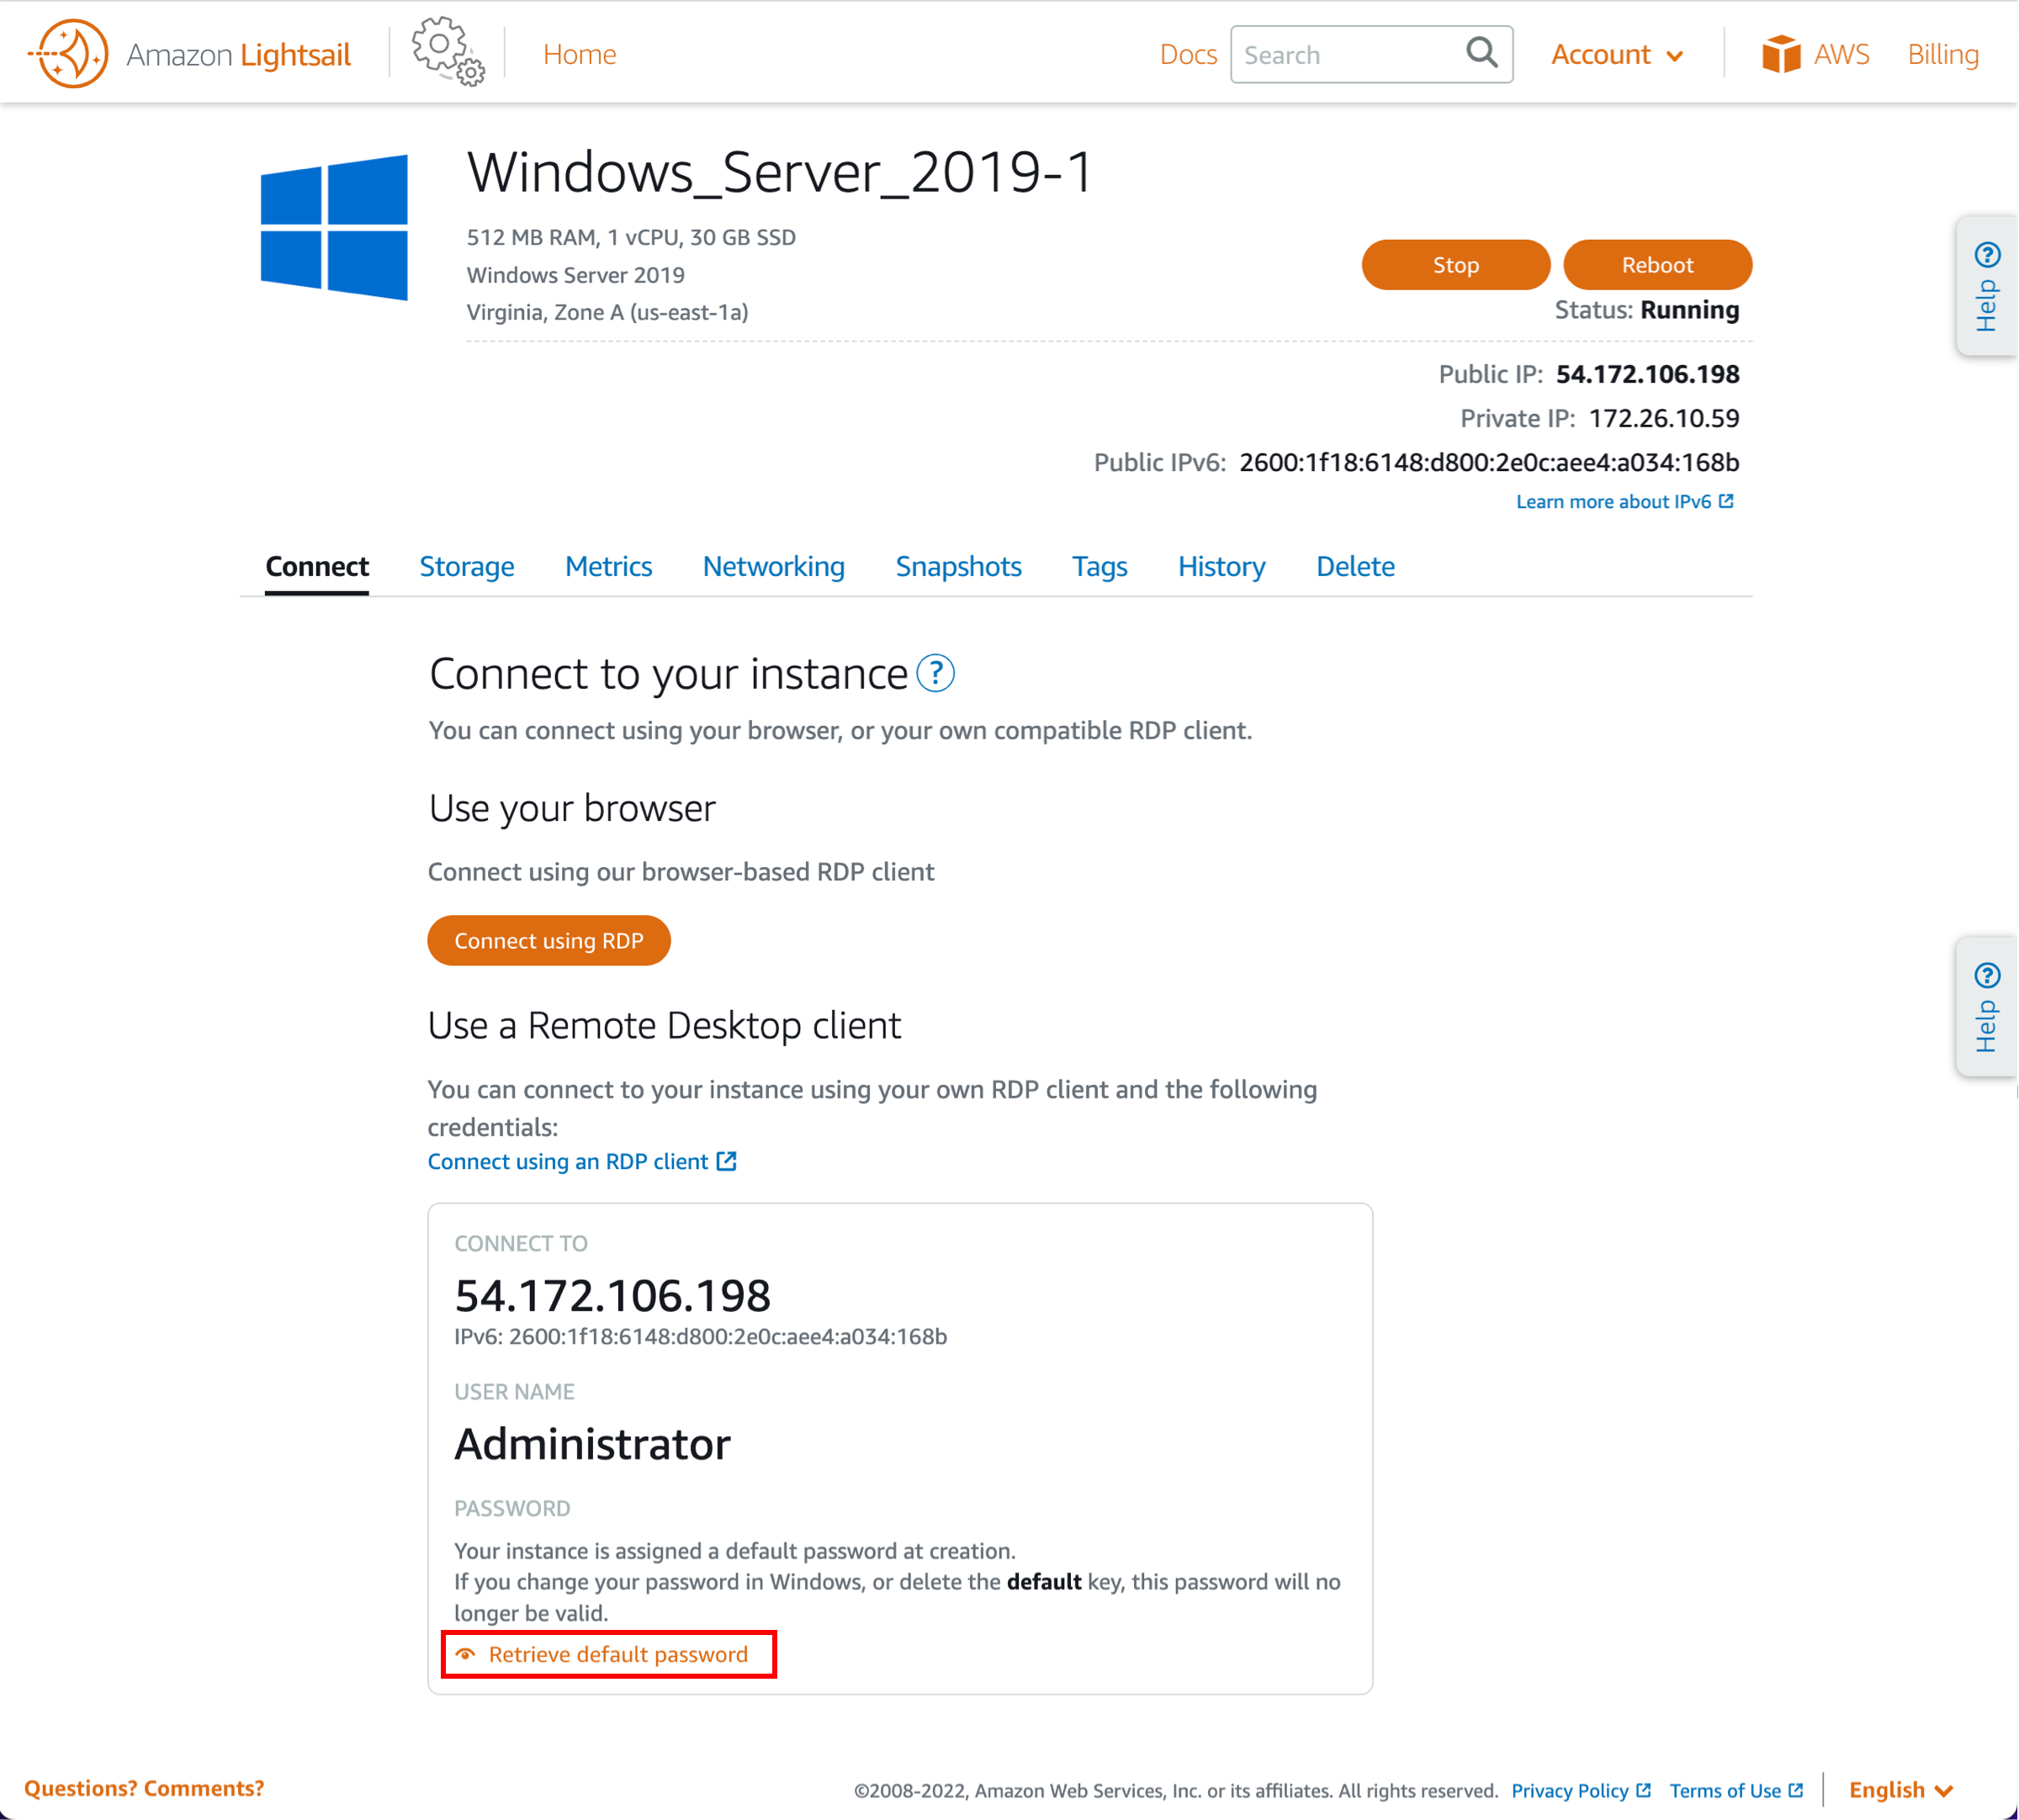Click the Windows logo instance icon
This screenshot has width=2019, height=1820.
pyautogui.click(x=334, y=227)
